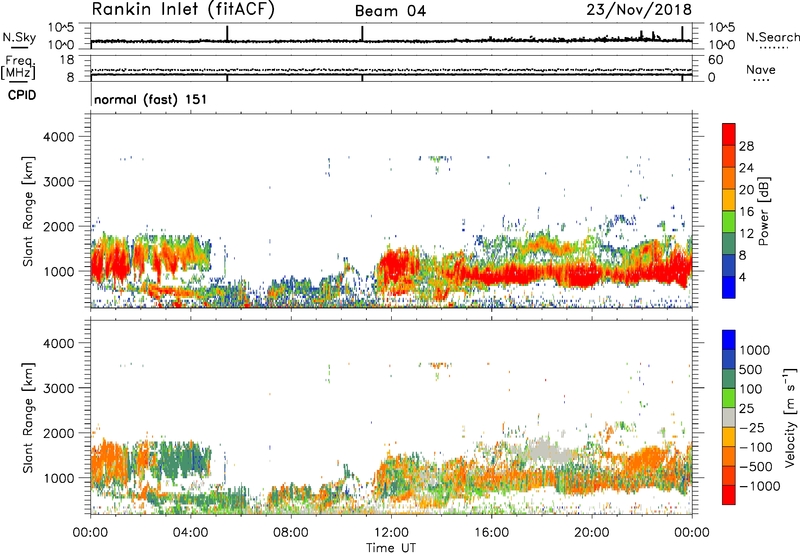Click the "28" value on the power colorbar
The height and width of the screenshot is (554, 800).
coord(746,146)
